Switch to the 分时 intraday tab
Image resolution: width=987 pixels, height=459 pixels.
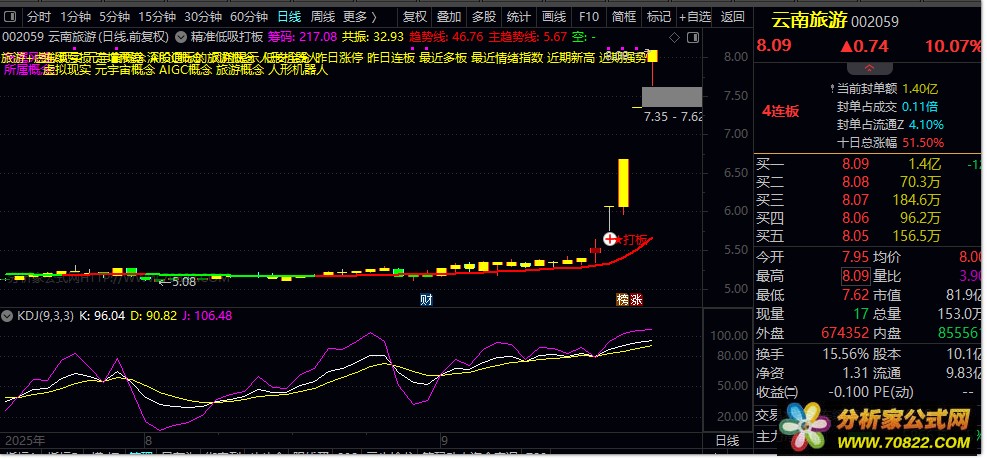tap(38, 16)
